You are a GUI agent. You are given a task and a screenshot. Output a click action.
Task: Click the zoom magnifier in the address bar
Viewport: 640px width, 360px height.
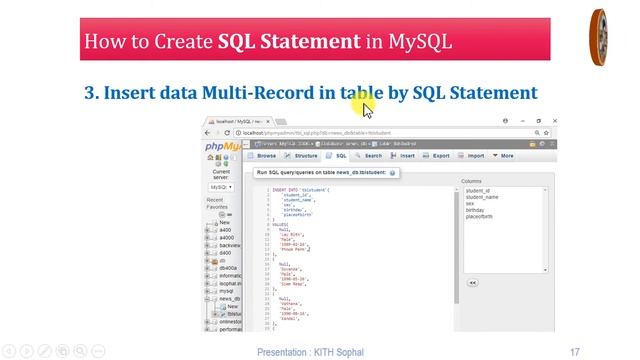coord(537,133)
